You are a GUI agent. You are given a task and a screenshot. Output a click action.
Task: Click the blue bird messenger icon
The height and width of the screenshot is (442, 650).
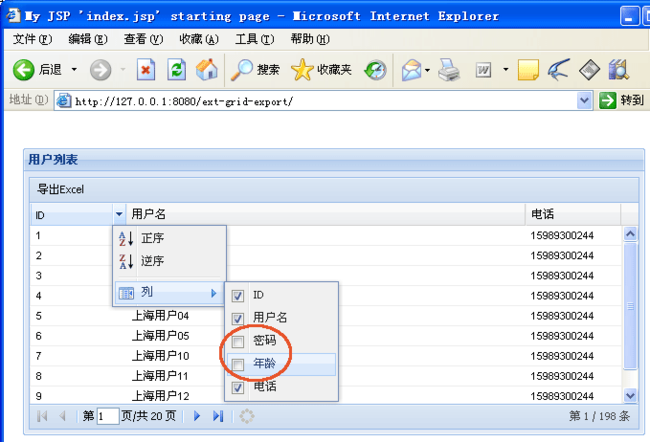tap(558, 70)
